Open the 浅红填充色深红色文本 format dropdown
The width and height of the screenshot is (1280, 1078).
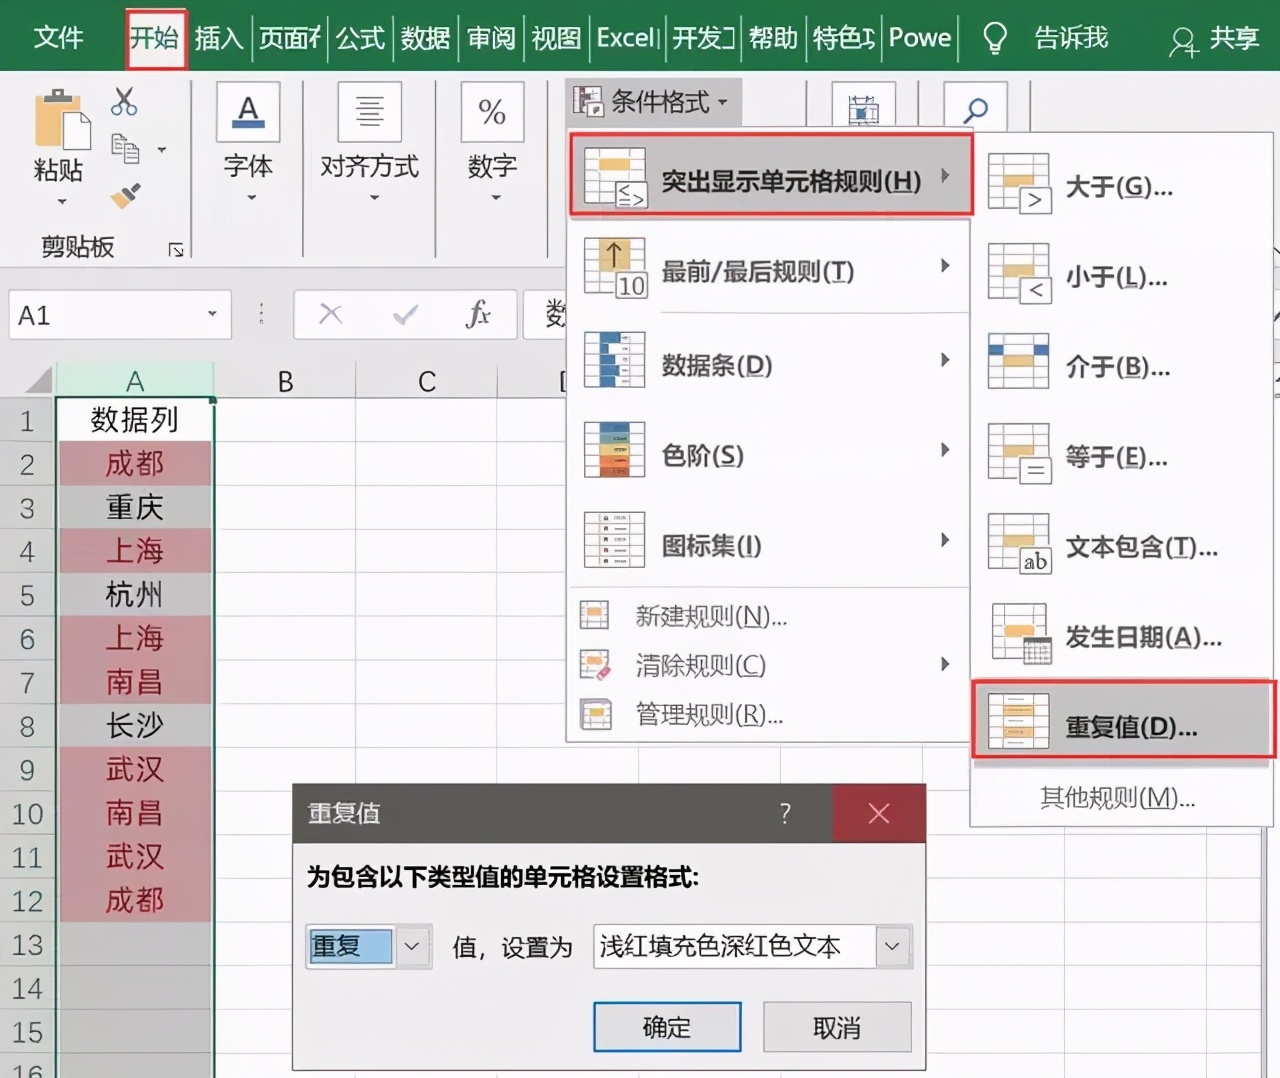coord(892,946)
